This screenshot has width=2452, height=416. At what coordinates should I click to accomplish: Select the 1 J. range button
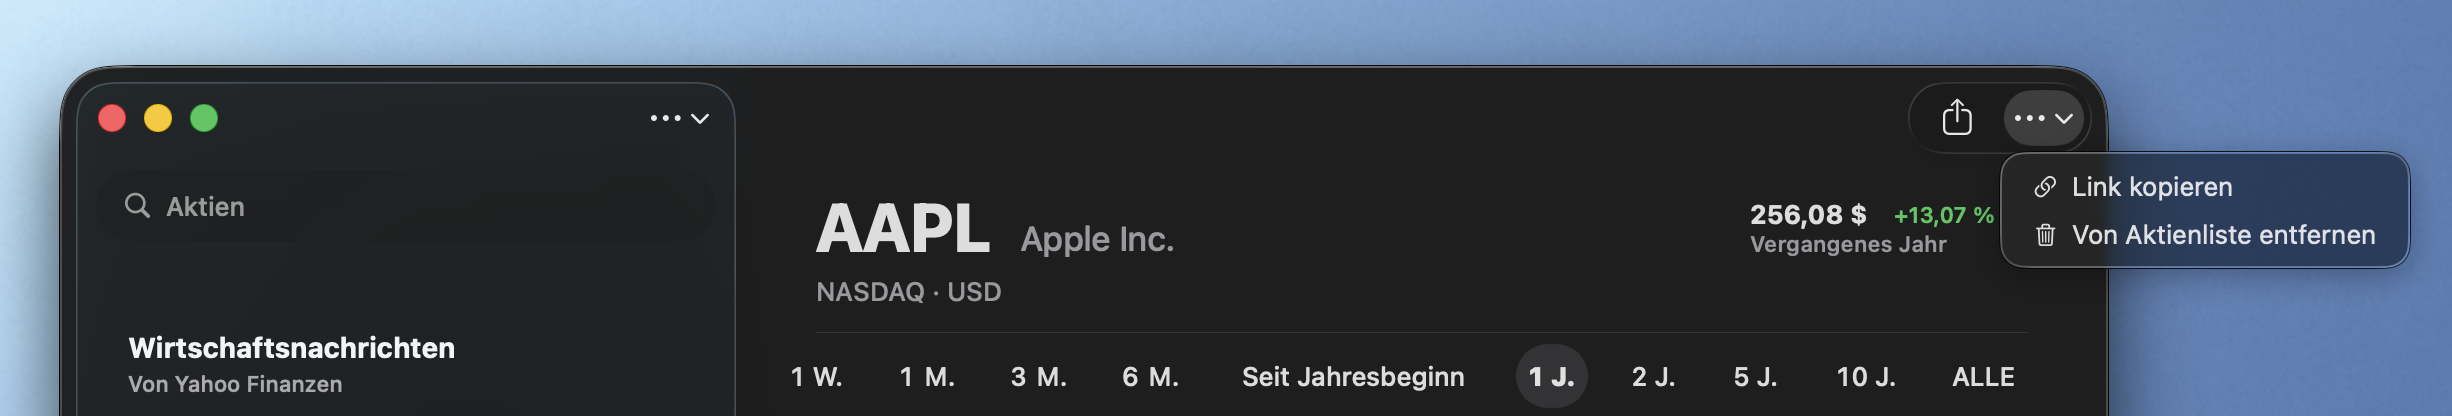[x=1551, y=377]
